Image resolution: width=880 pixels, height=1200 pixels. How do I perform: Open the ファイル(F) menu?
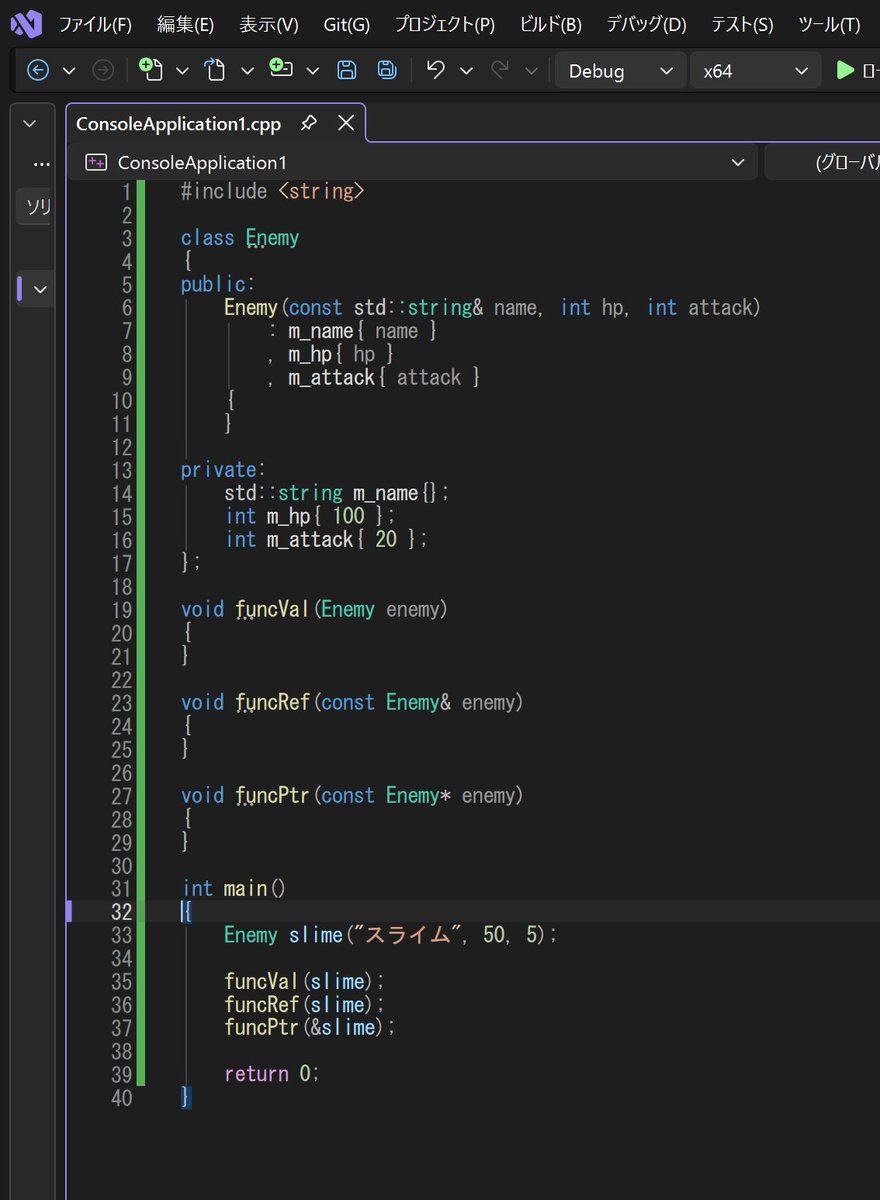[x=95, y=25]
